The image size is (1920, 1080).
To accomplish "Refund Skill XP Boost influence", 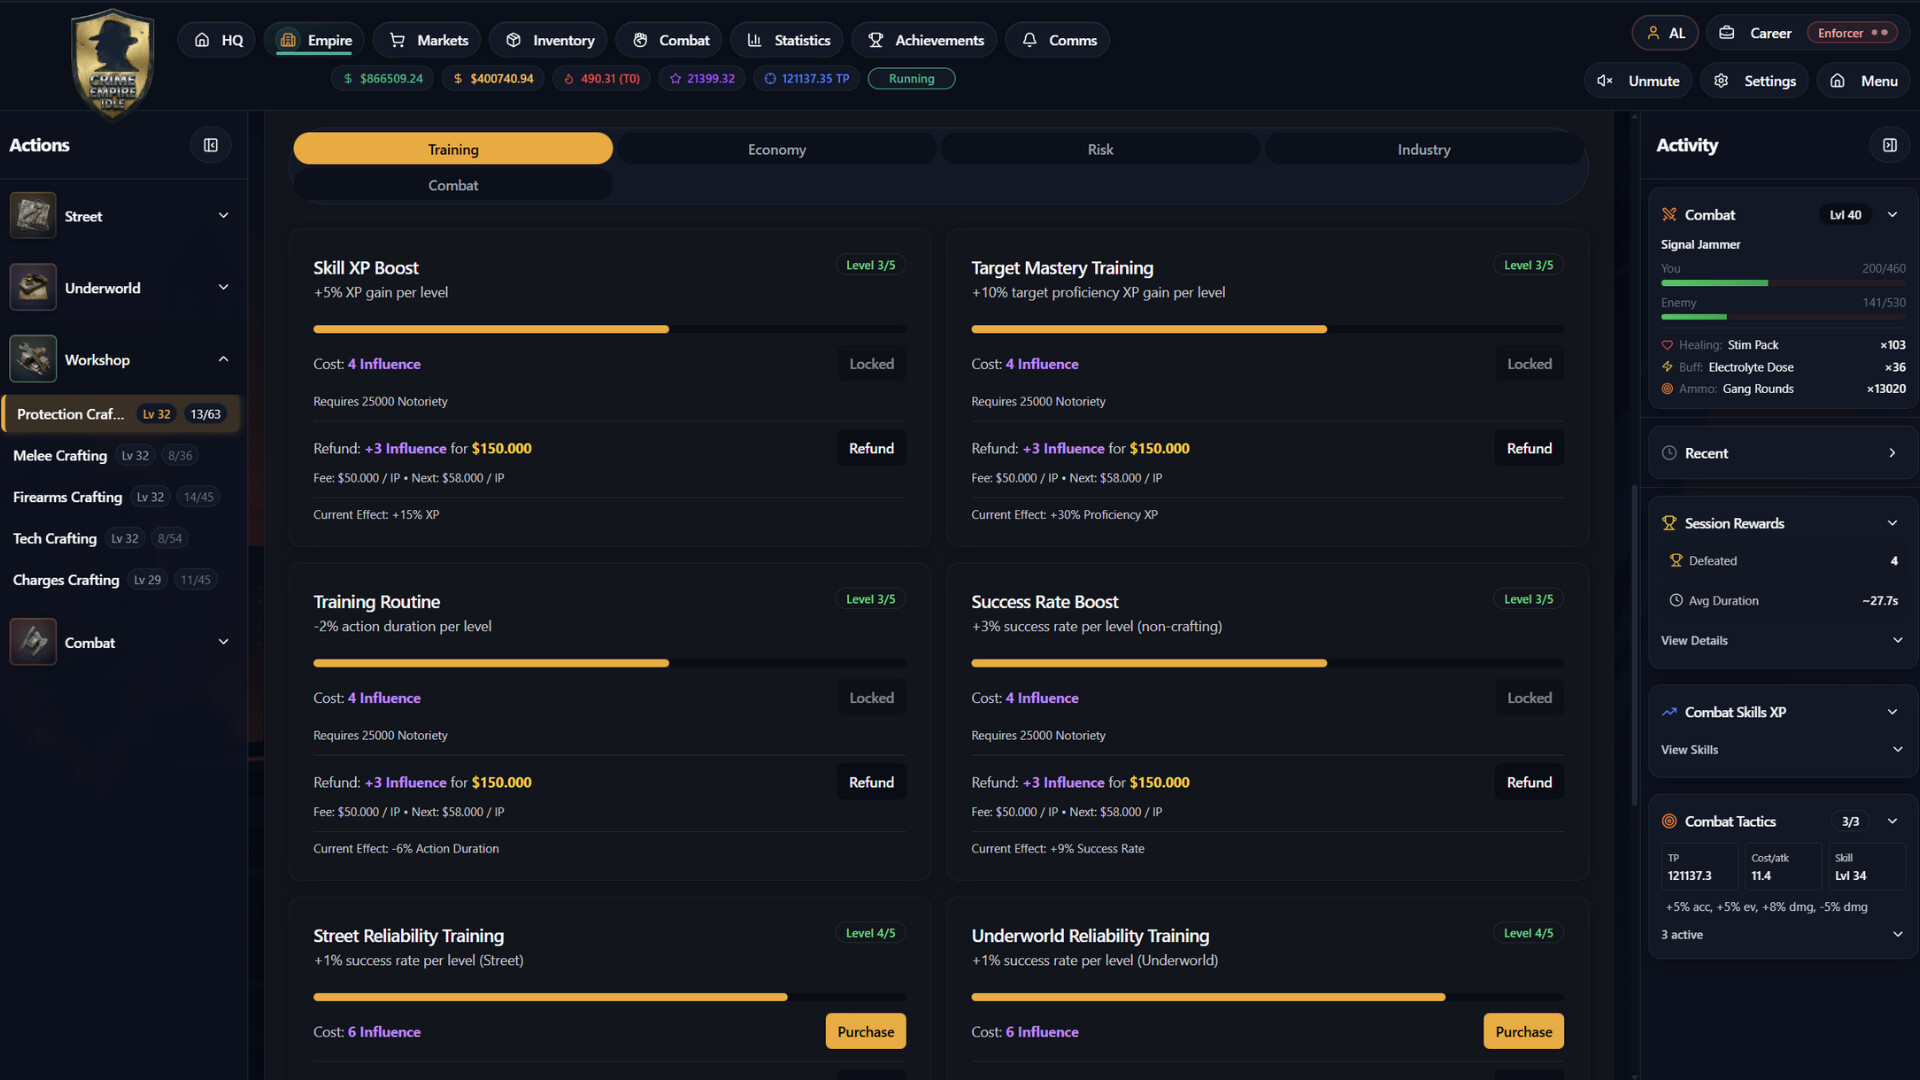I will click(871, 448).
